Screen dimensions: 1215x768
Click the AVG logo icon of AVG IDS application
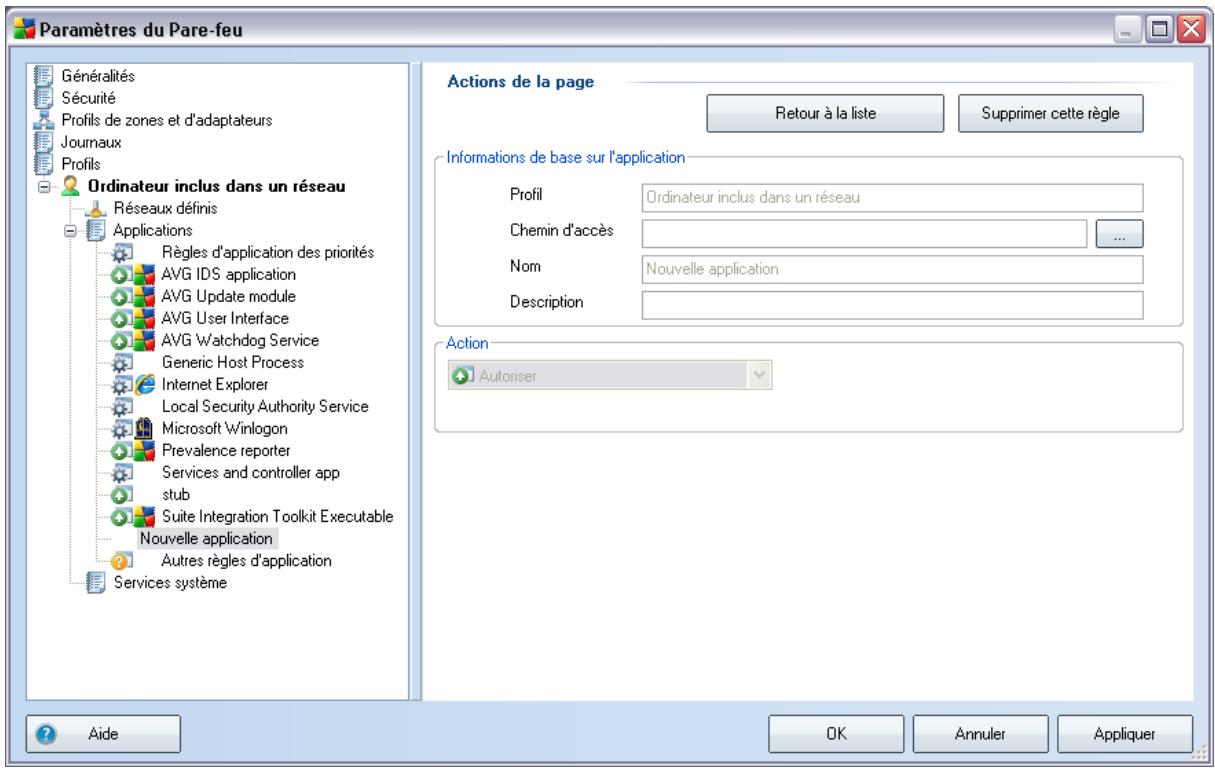coord(145,274)
